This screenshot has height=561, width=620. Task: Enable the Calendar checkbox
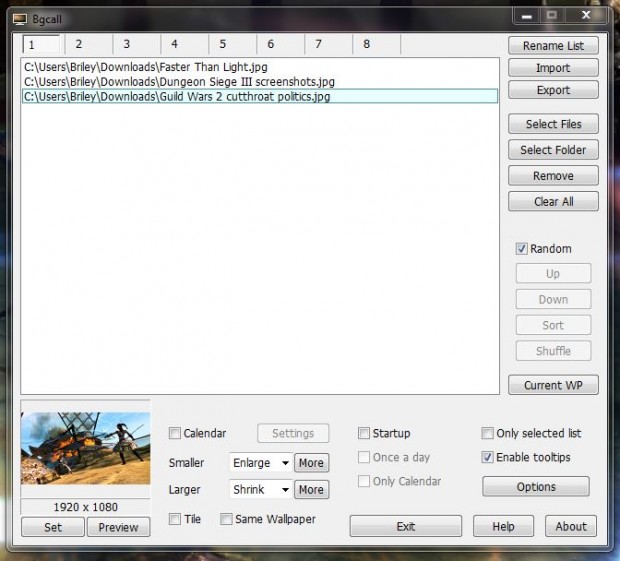(175, 433)
